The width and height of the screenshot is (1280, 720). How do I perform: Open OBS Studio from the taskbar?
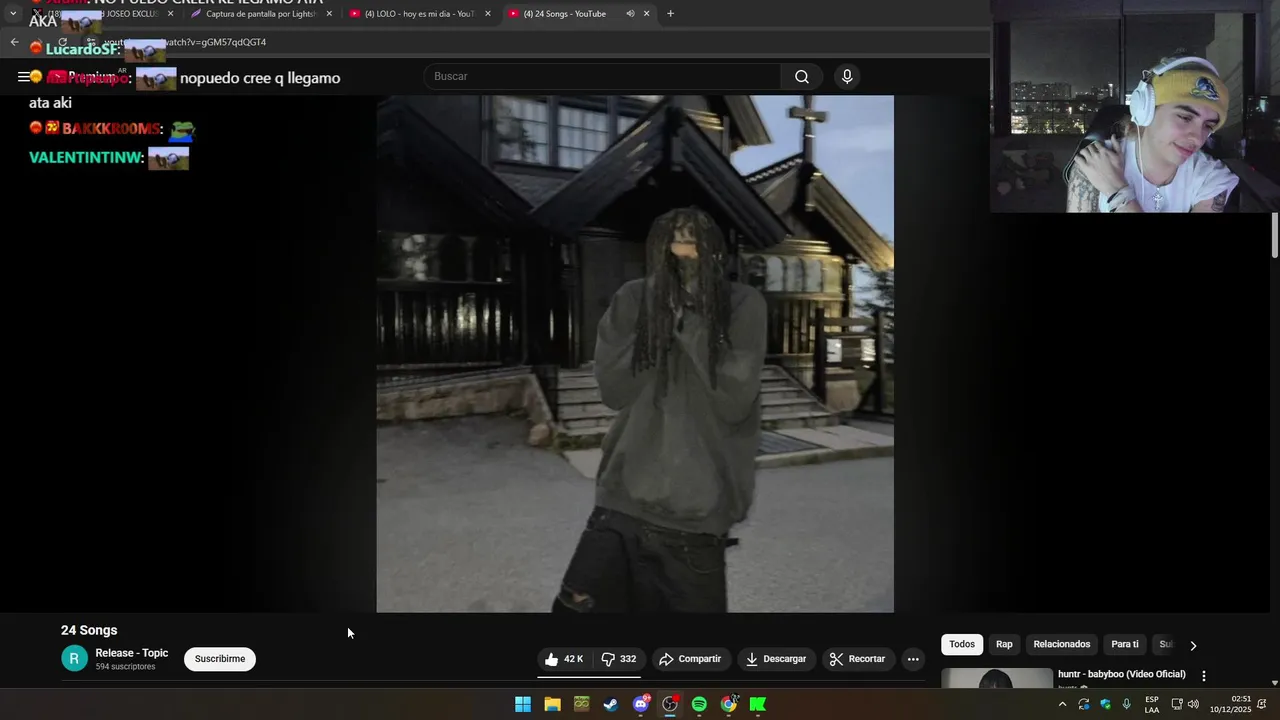tap(670, 704)
